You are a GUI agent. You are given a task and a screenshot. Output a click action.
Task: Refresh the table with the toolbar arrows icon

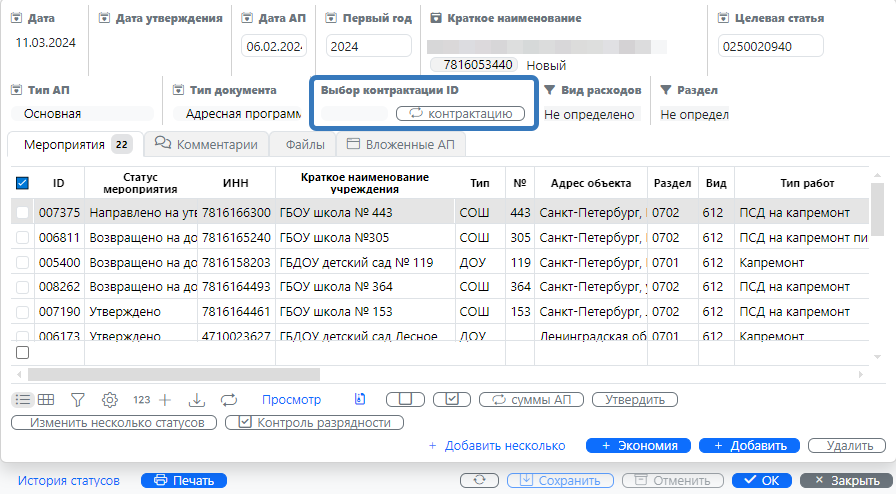(x=229, y=400)
